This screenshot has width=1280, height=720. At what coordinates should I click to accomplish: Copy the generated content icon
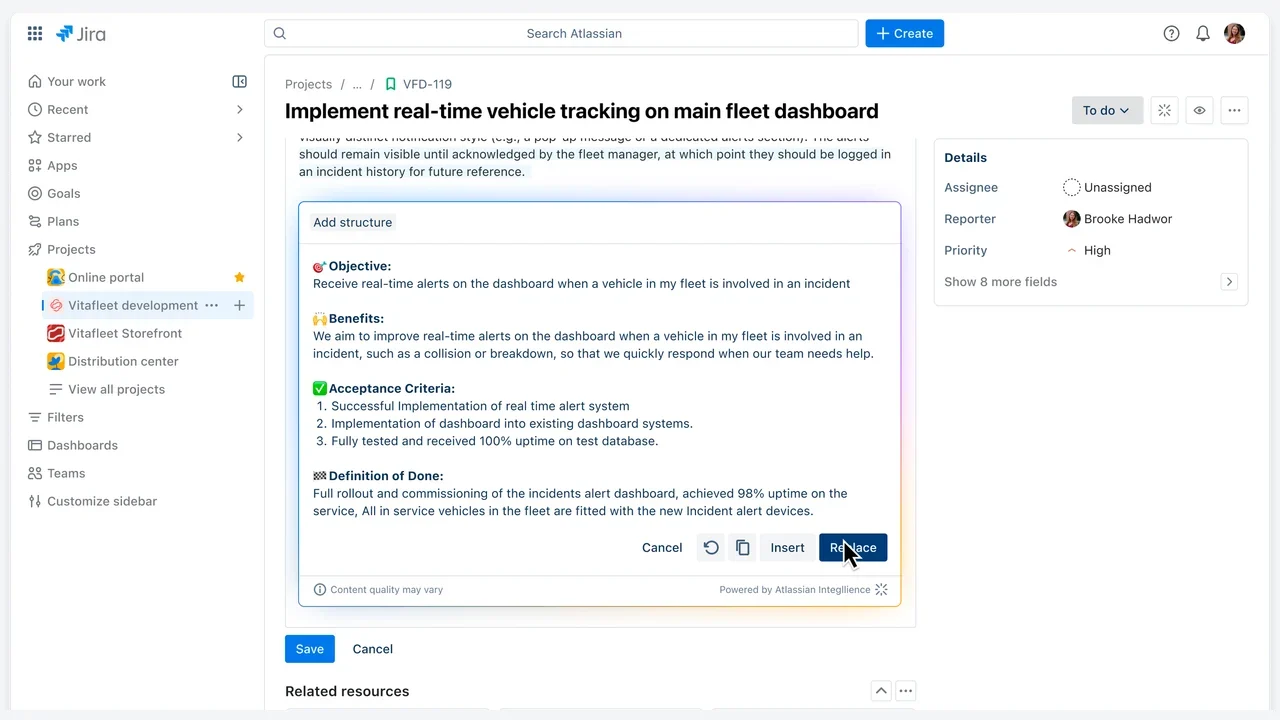(x=743, y=547)
